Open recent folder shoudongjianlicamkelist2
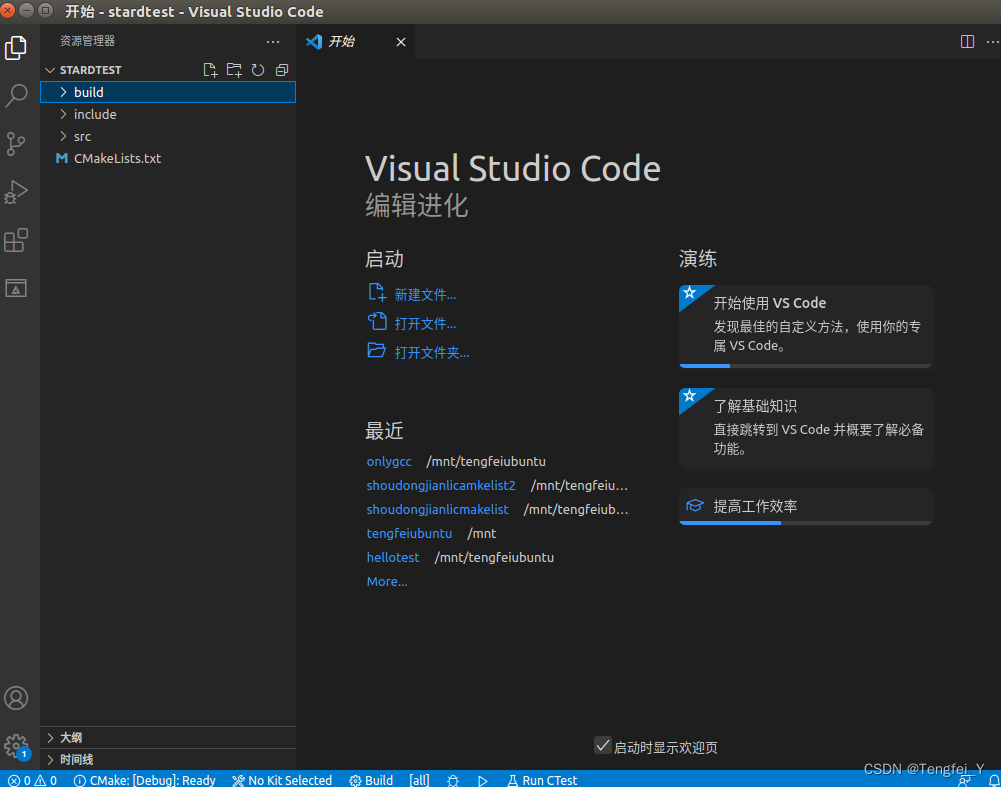The width and height of the screenshot is (1001, 787). (440, 485)
